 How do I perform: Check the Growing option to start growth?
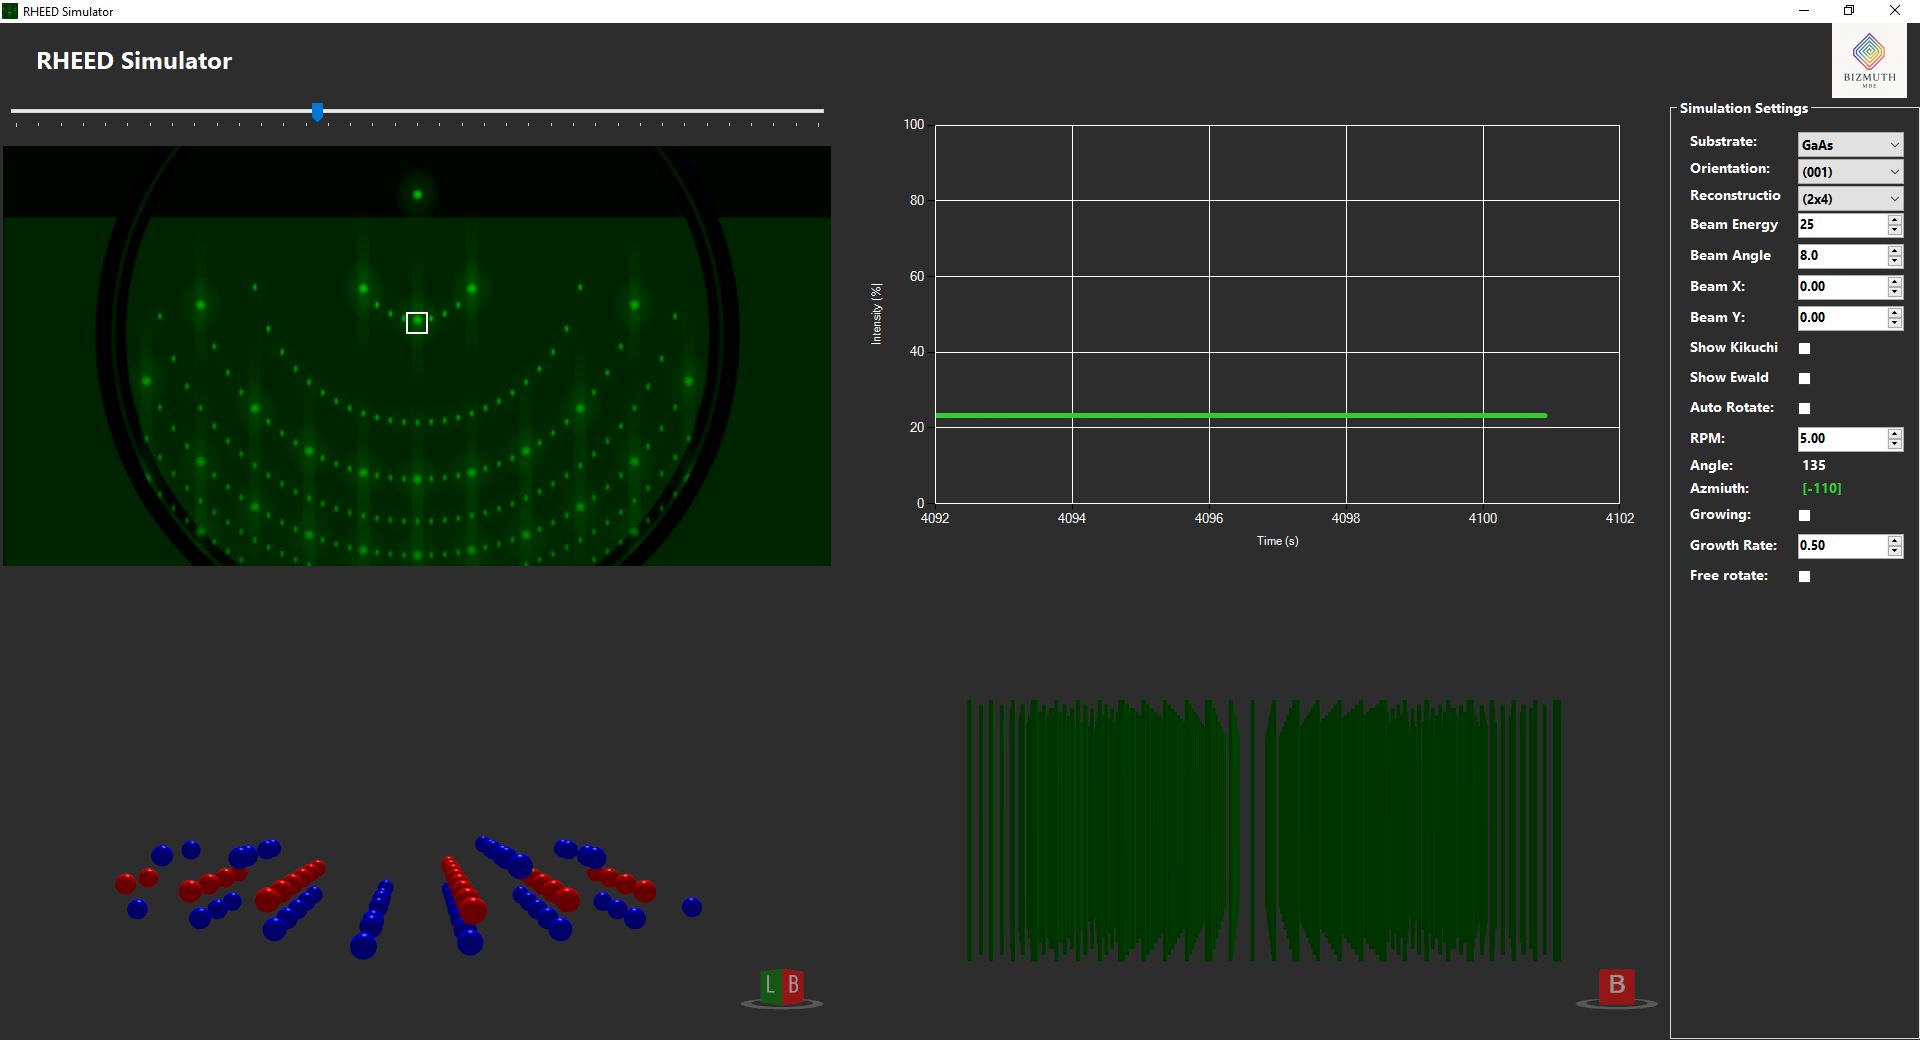[x=1804, y=515]
